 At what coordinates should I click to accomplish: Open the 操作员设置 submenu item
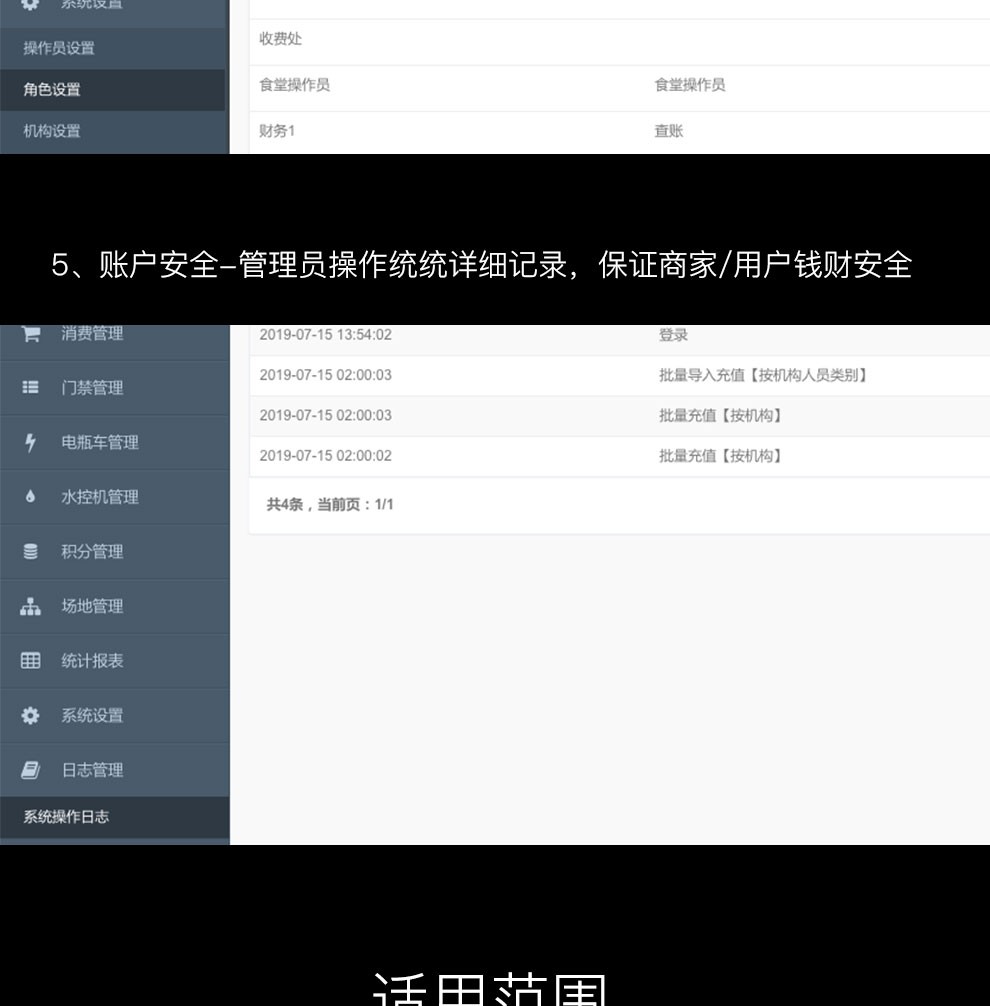pos(59,48)
